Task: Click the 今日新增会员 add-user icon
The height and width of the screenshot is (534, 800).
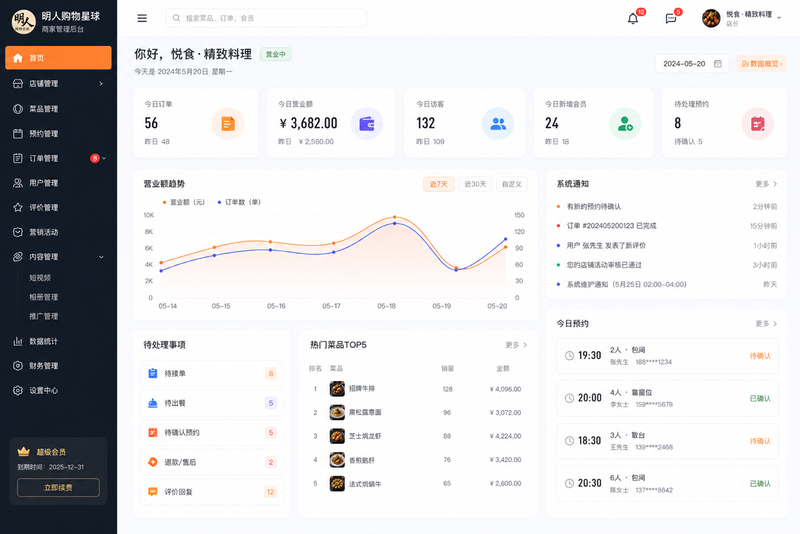Action: pos(625,123)
